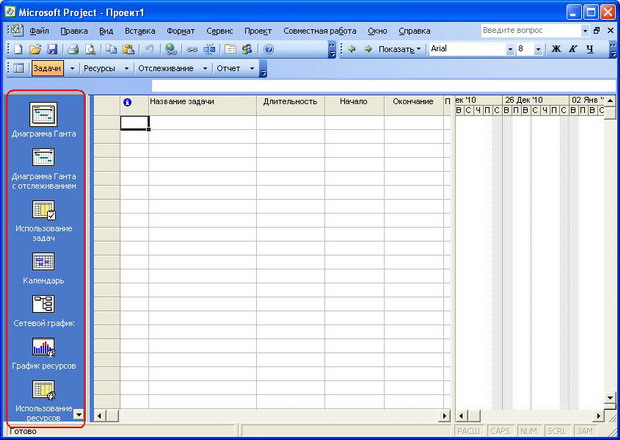Open the Окно menu
Image resolution: width=620 pixels, height=440 pixels.
tap(377, 31)
